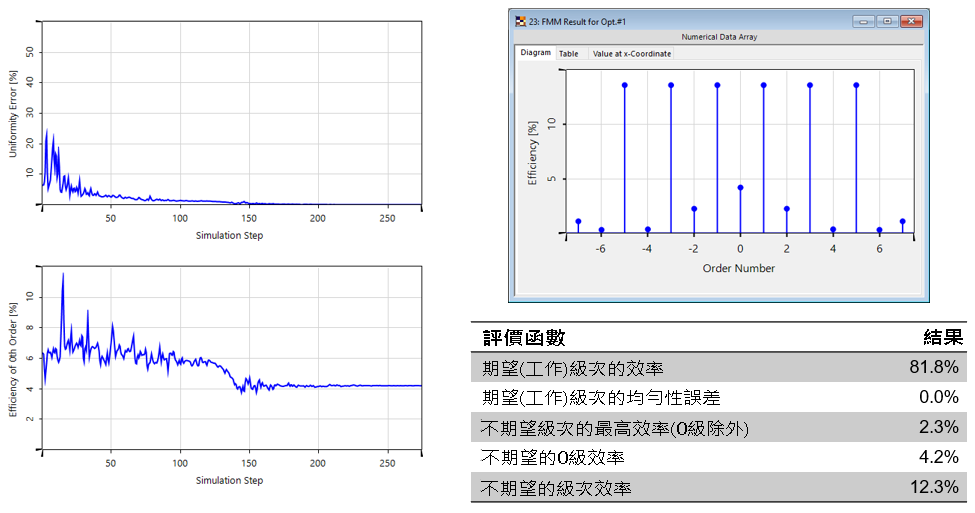This screenshot has width=975, height=513.
Task: Click the '不期望的級次效率' row label
Action: 556,488
